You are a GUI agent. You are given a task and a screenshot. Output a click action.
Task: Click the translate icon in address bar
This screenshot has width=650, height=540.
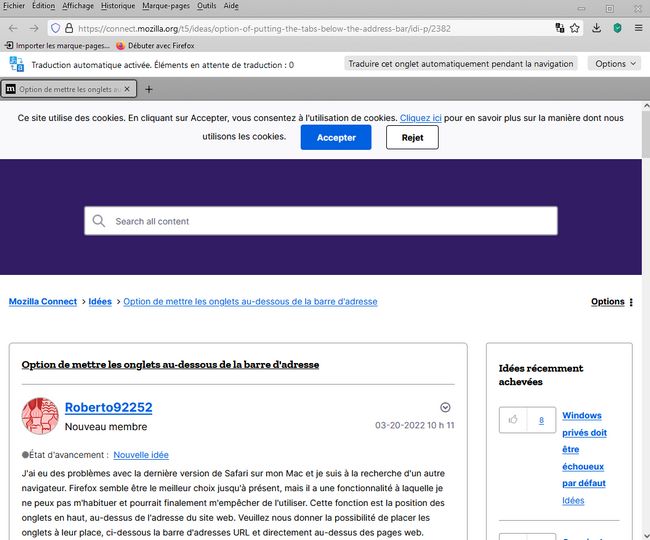pyautogui.click(x=560, y=28)
